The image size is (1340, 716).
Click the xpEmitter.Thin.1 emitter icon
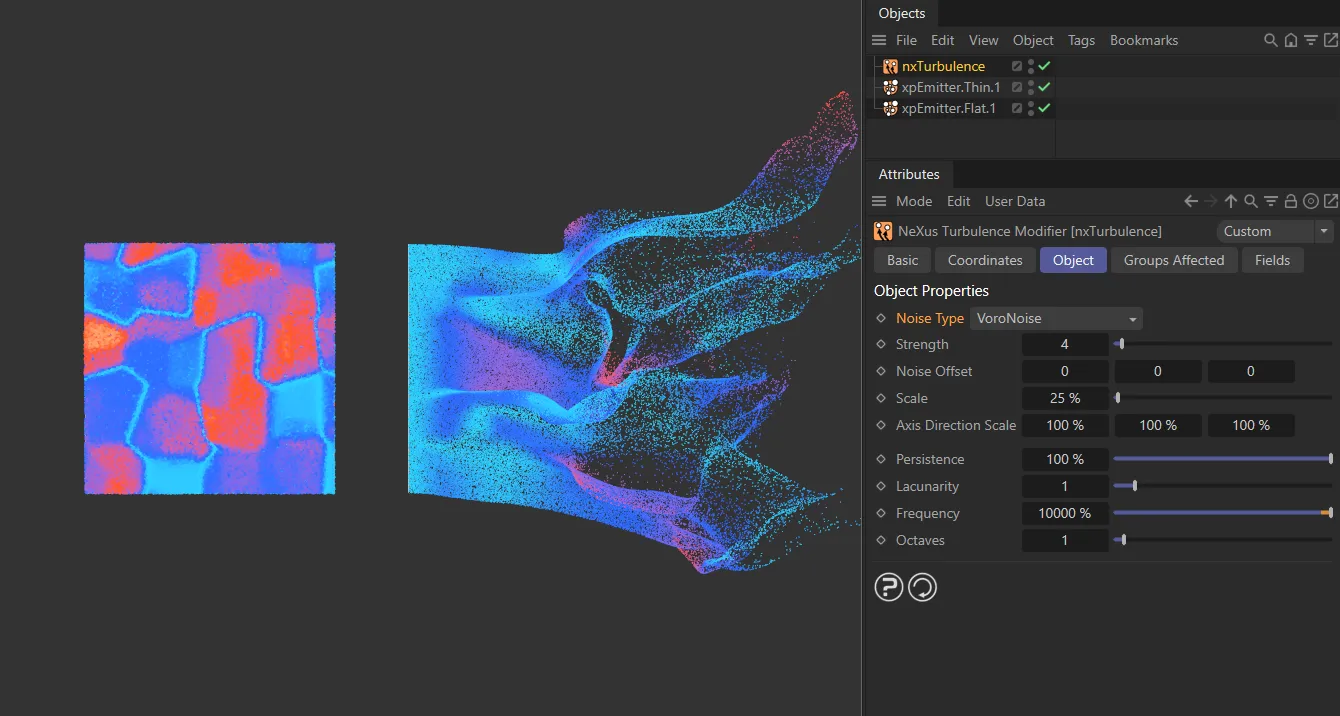click(889, 87)
